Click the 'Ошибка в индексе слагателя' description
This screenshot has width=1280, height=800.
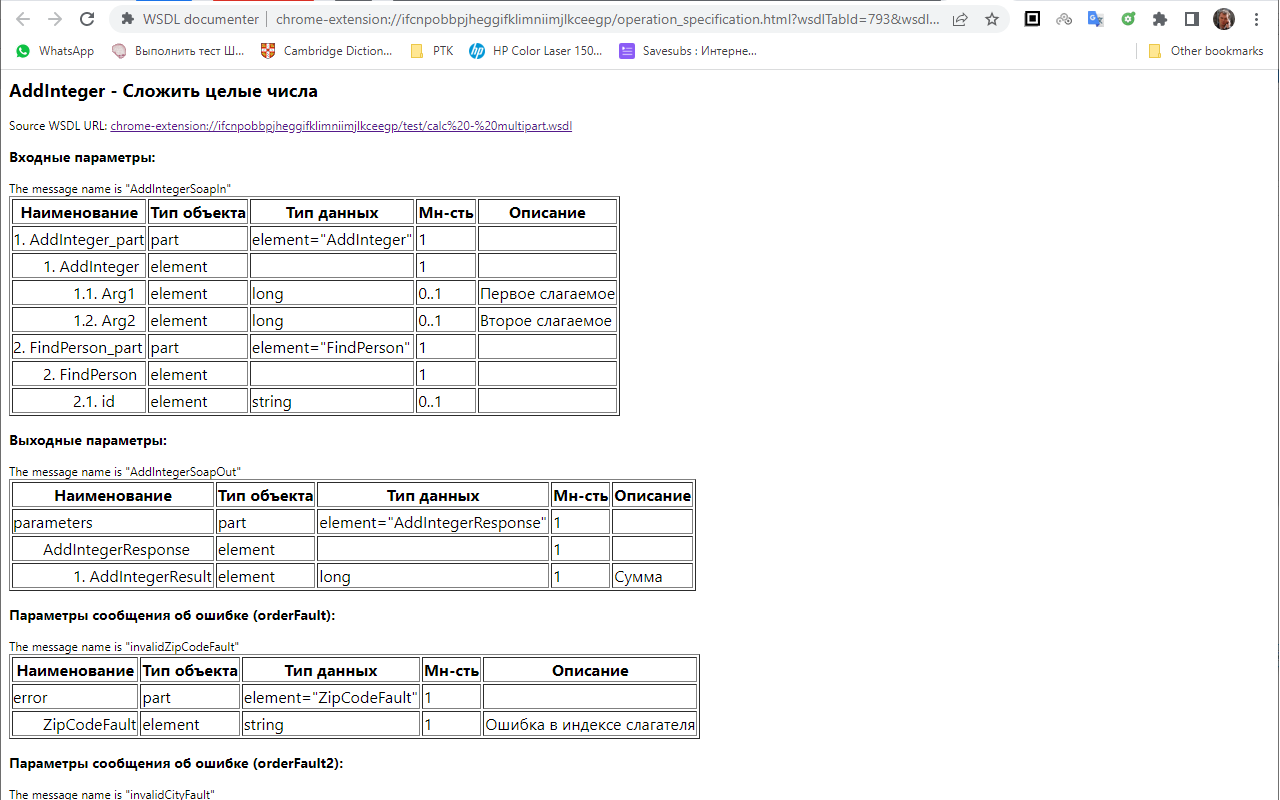click(x=590, y=724)
